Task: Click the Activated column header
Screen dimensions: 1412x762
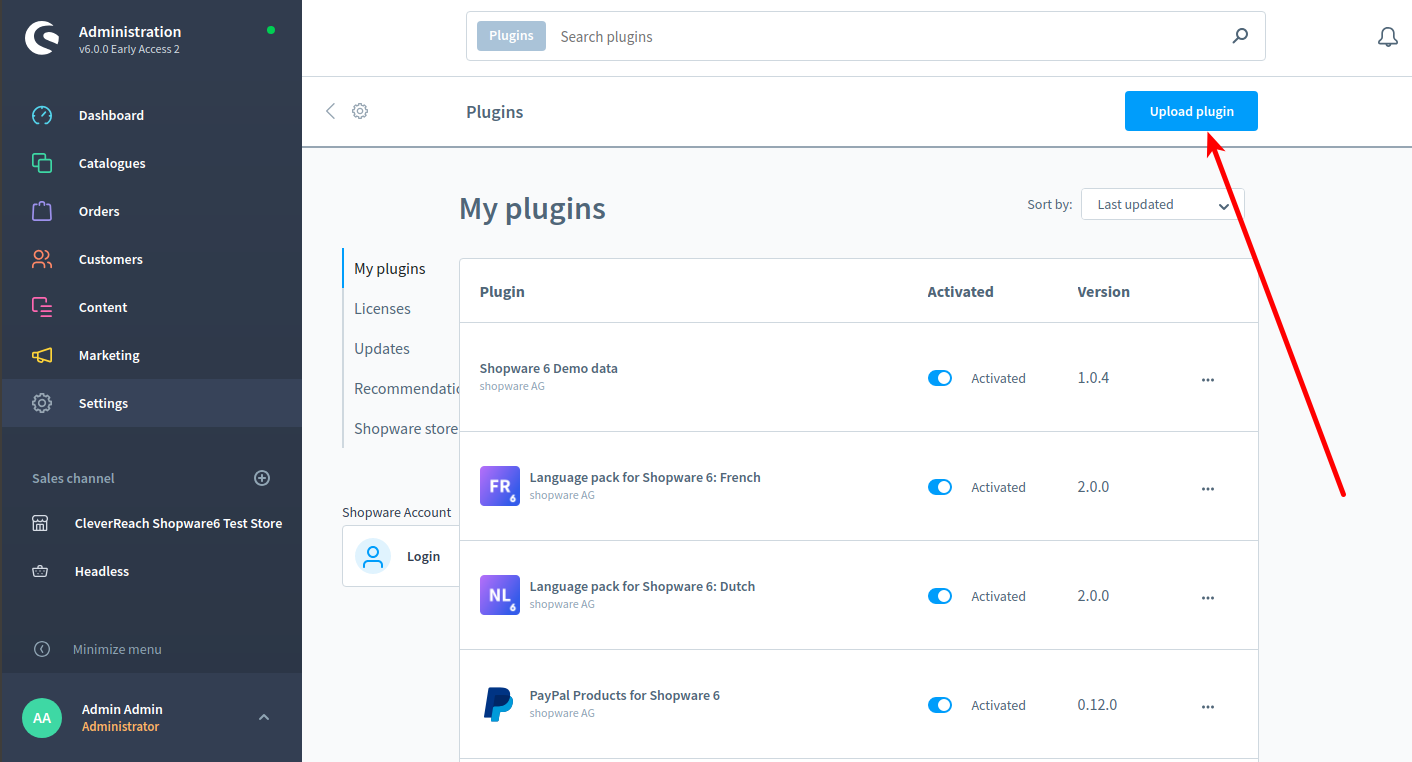Action: (x=960, y=292)
